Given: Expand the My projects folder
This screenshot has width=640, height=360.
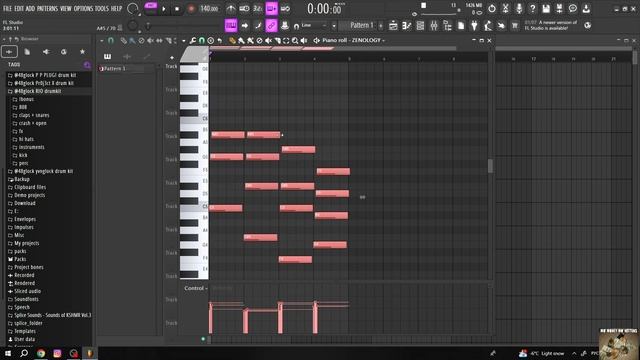Looking at the screenshot, I should pyautogui.click(x=27, y=243).
